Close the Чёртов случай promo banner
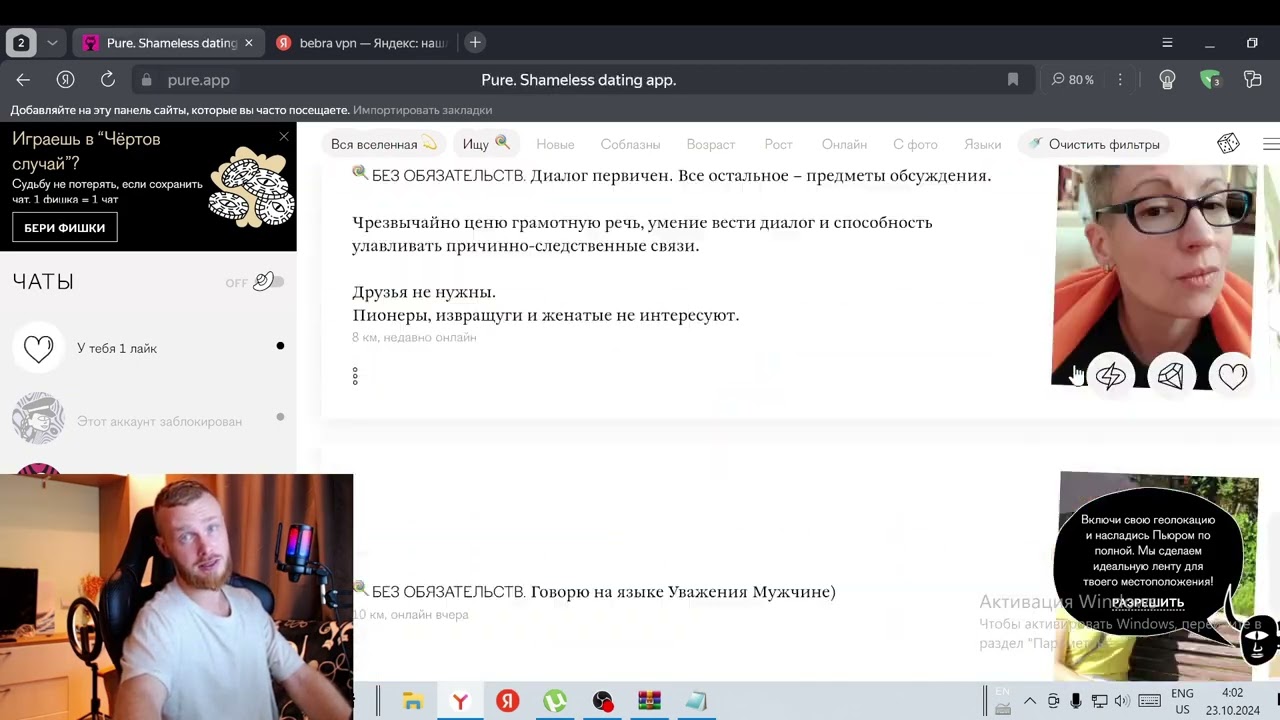Viewport: 1280px width, 720px height. 284,136
